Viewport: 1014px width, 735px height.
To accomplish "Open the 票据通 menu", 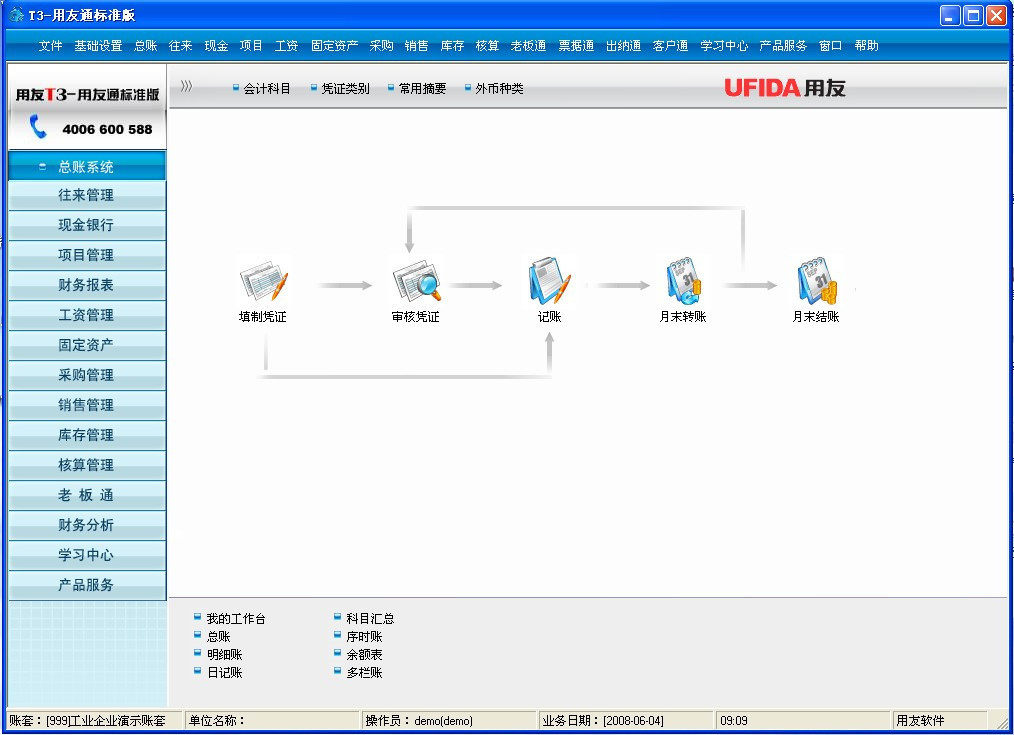I will [576, 46].
